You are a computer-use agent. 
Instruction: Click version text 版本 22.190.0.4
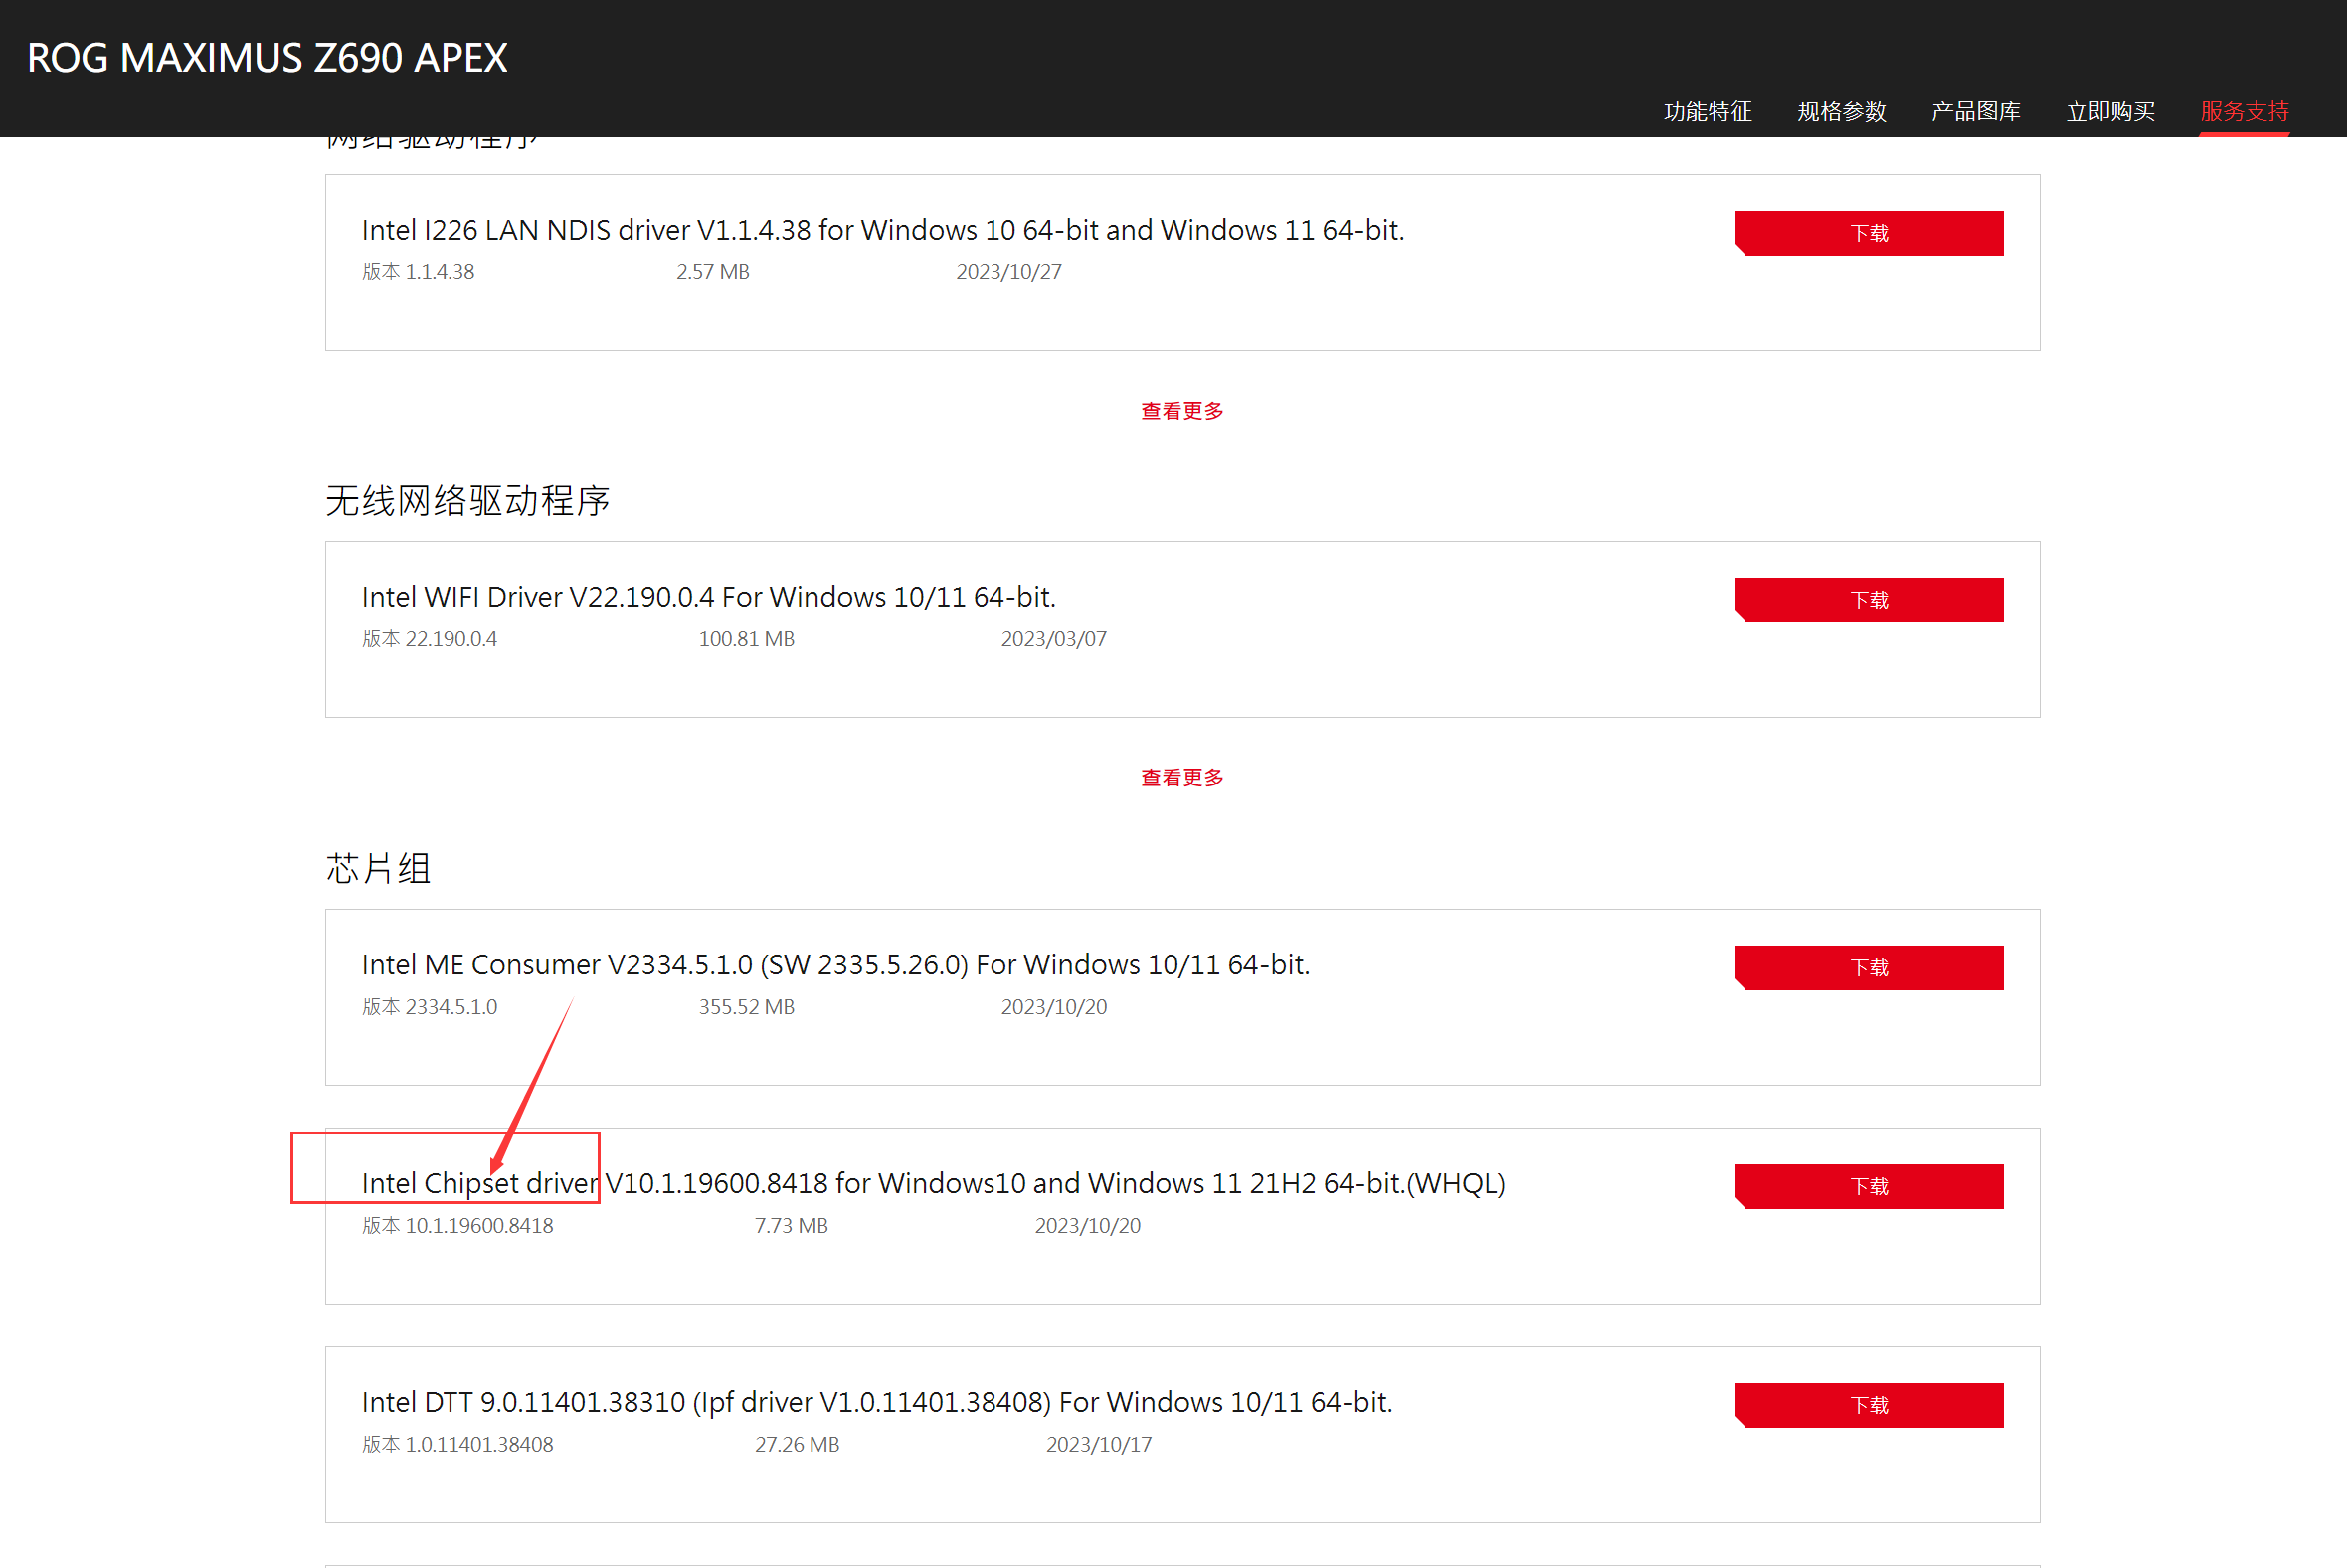click(429, 639)
